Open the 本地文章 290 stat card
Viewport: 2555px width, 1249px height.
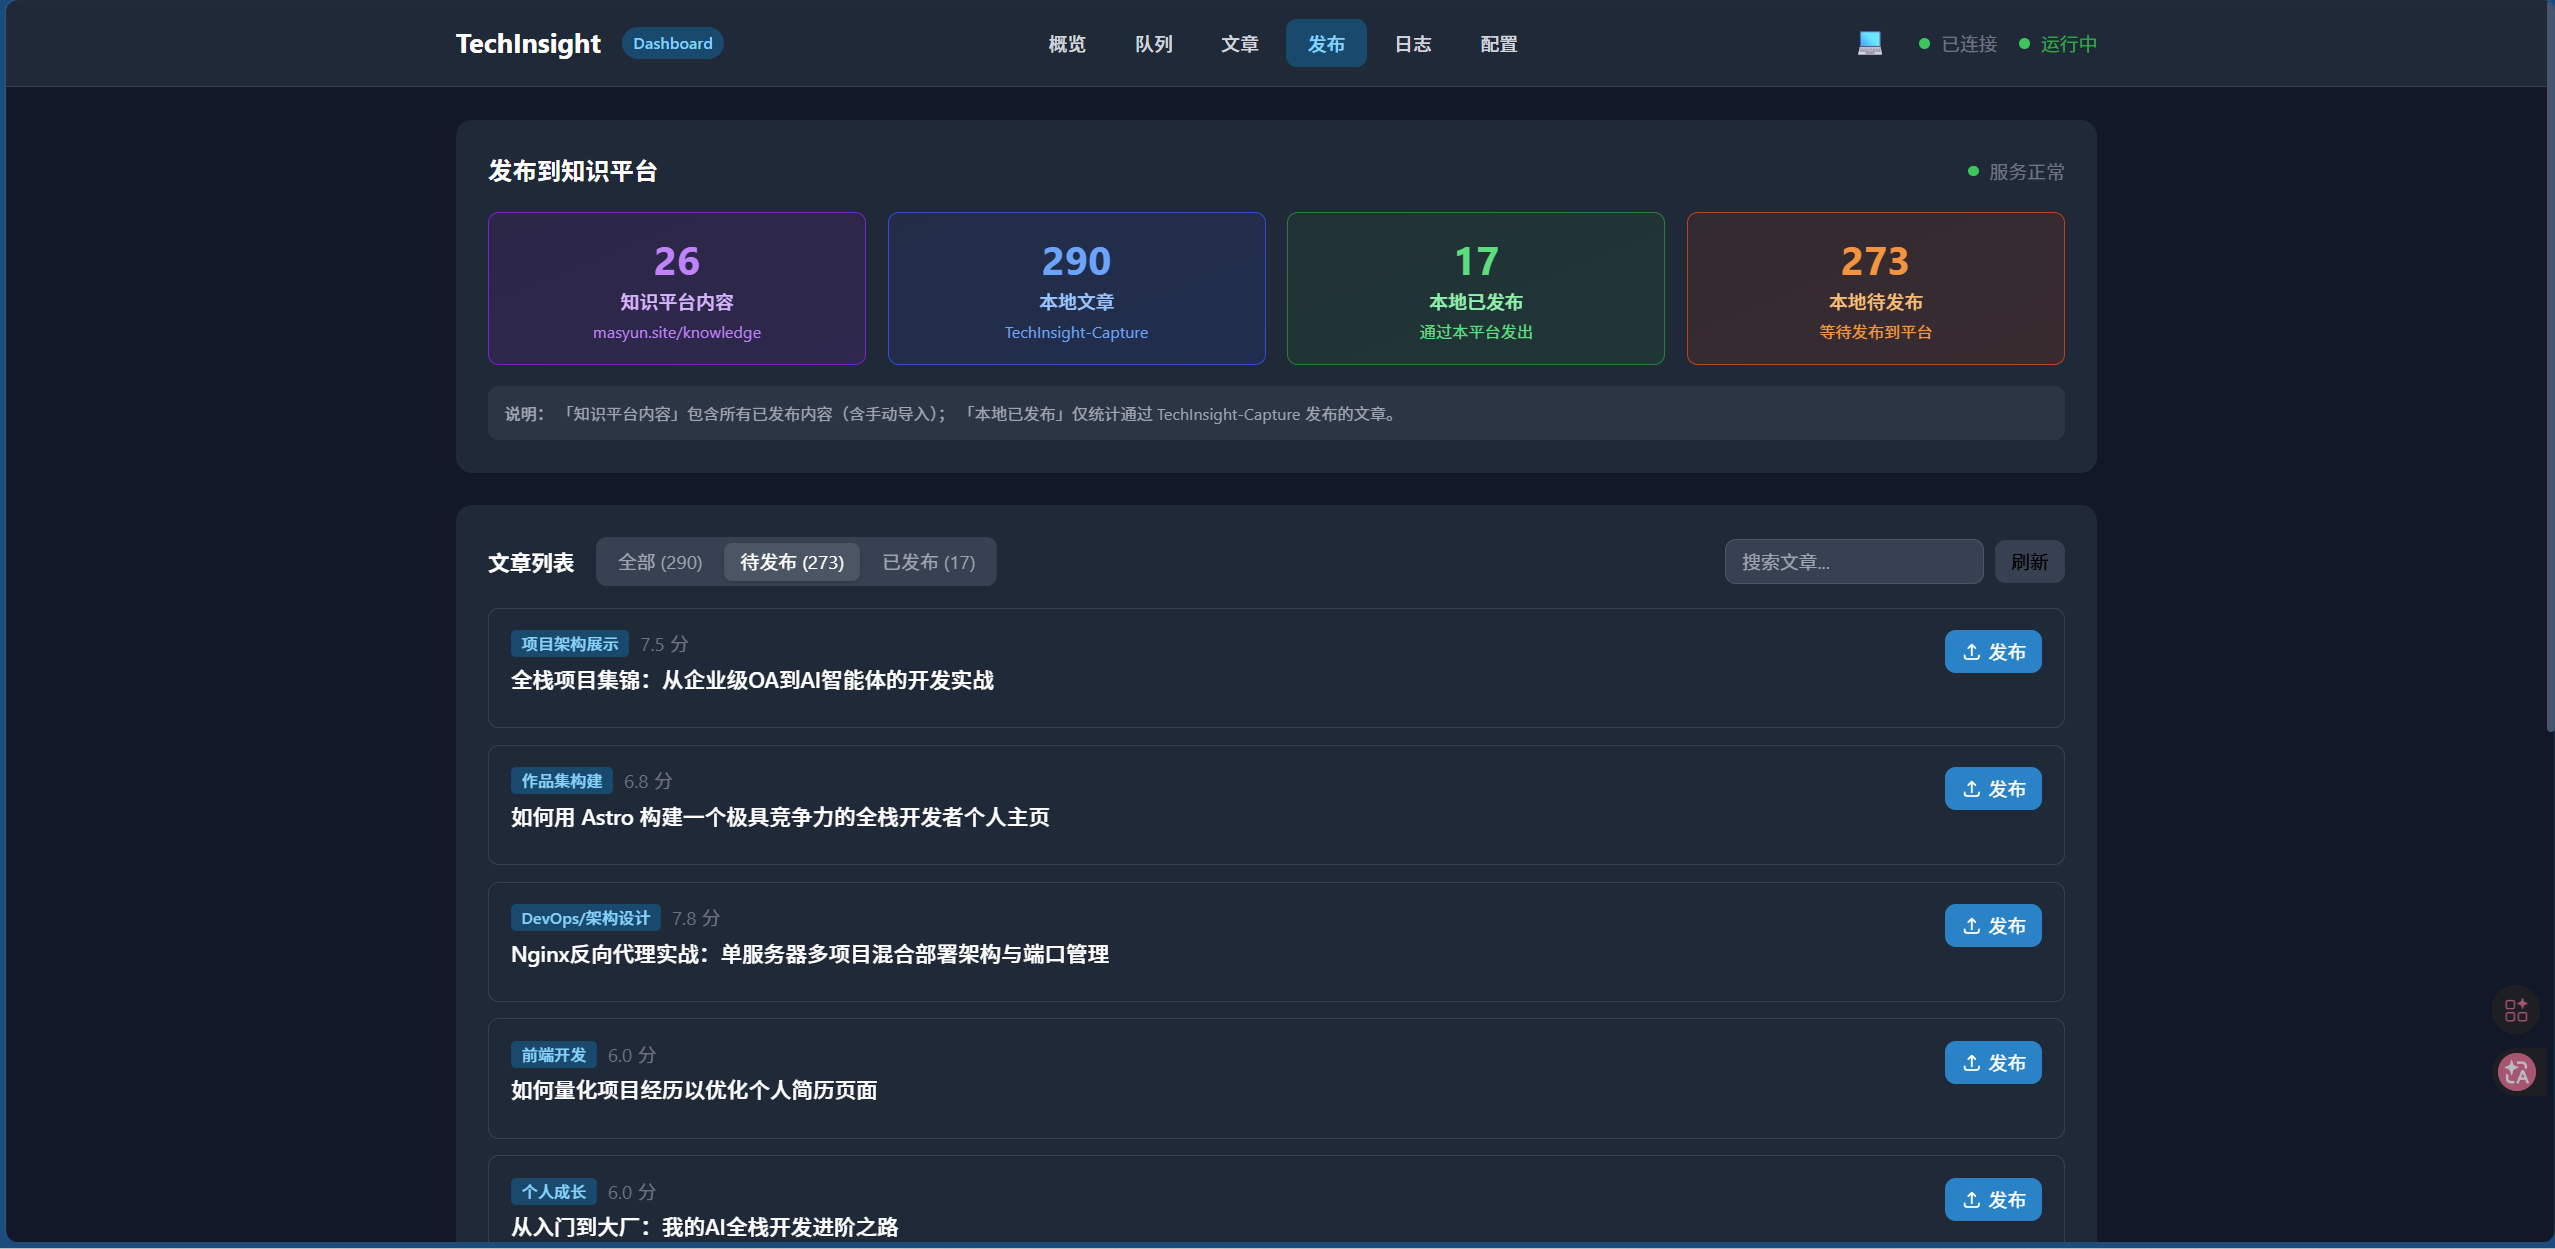(1076, 288)
